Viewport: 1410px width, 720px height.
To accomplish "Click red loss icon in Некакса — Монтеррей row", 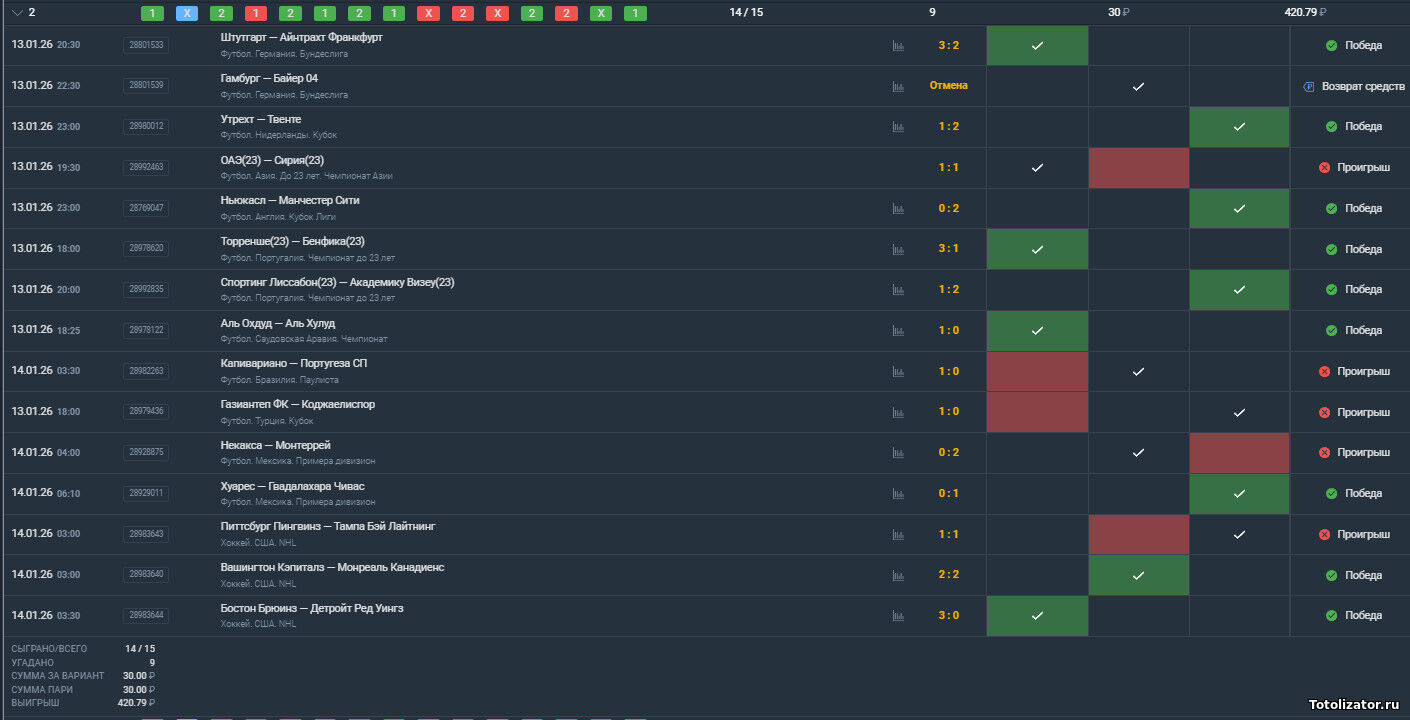I will tap(1324, 453).
